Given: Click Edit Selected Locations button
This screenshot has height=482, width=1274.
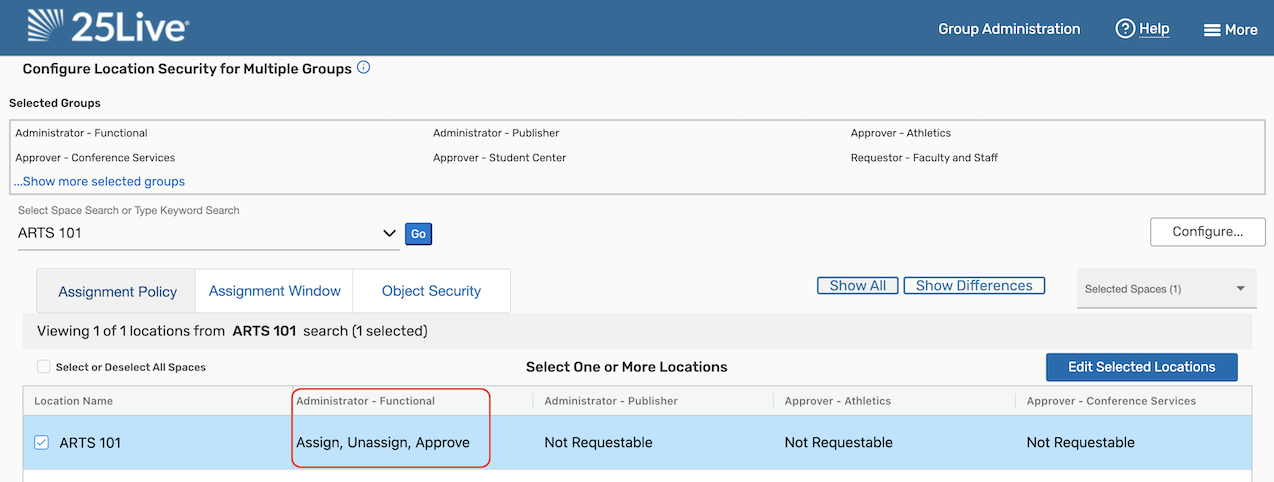Looking at the screenshot, I should click(1141, 367).
